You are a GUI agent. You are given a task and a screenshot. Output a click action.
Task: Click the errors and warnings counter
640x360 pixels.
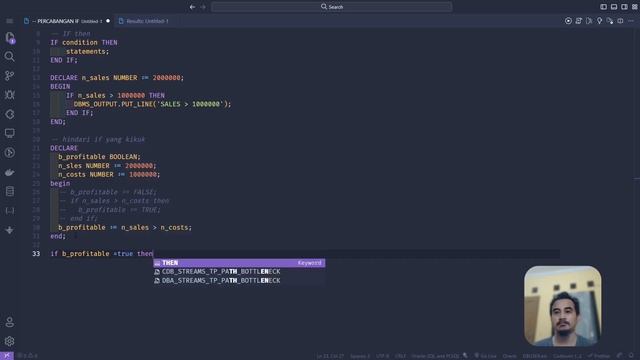pos(28,356)
